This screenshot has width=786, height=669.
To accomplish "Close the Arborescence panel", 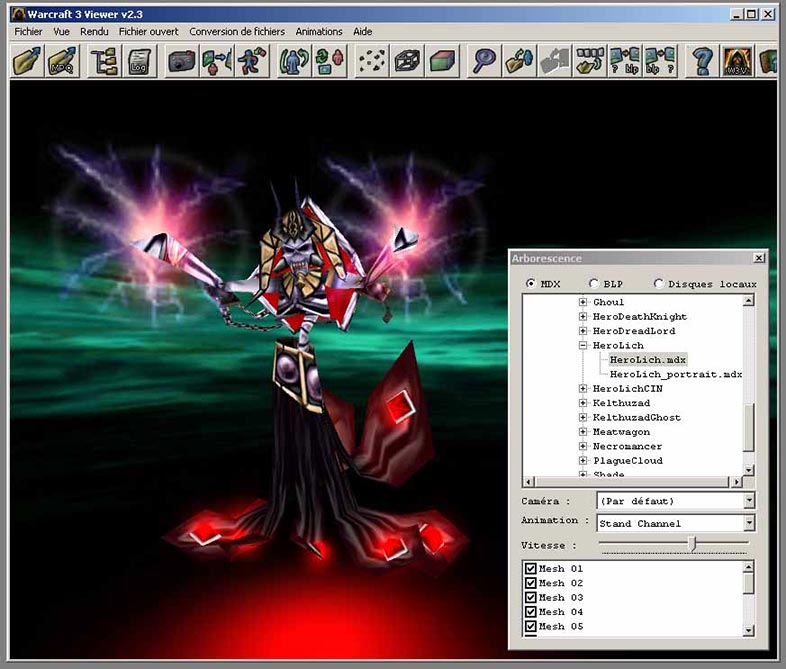I will [x=759, y=258].
